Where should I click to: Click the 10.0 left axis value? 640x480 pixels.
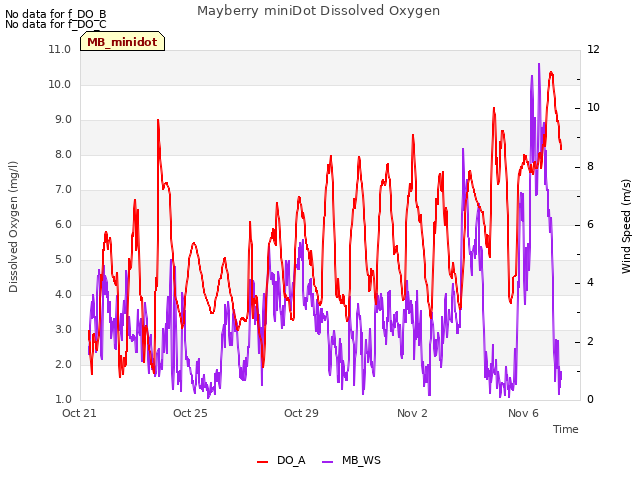tap(60, 84)
